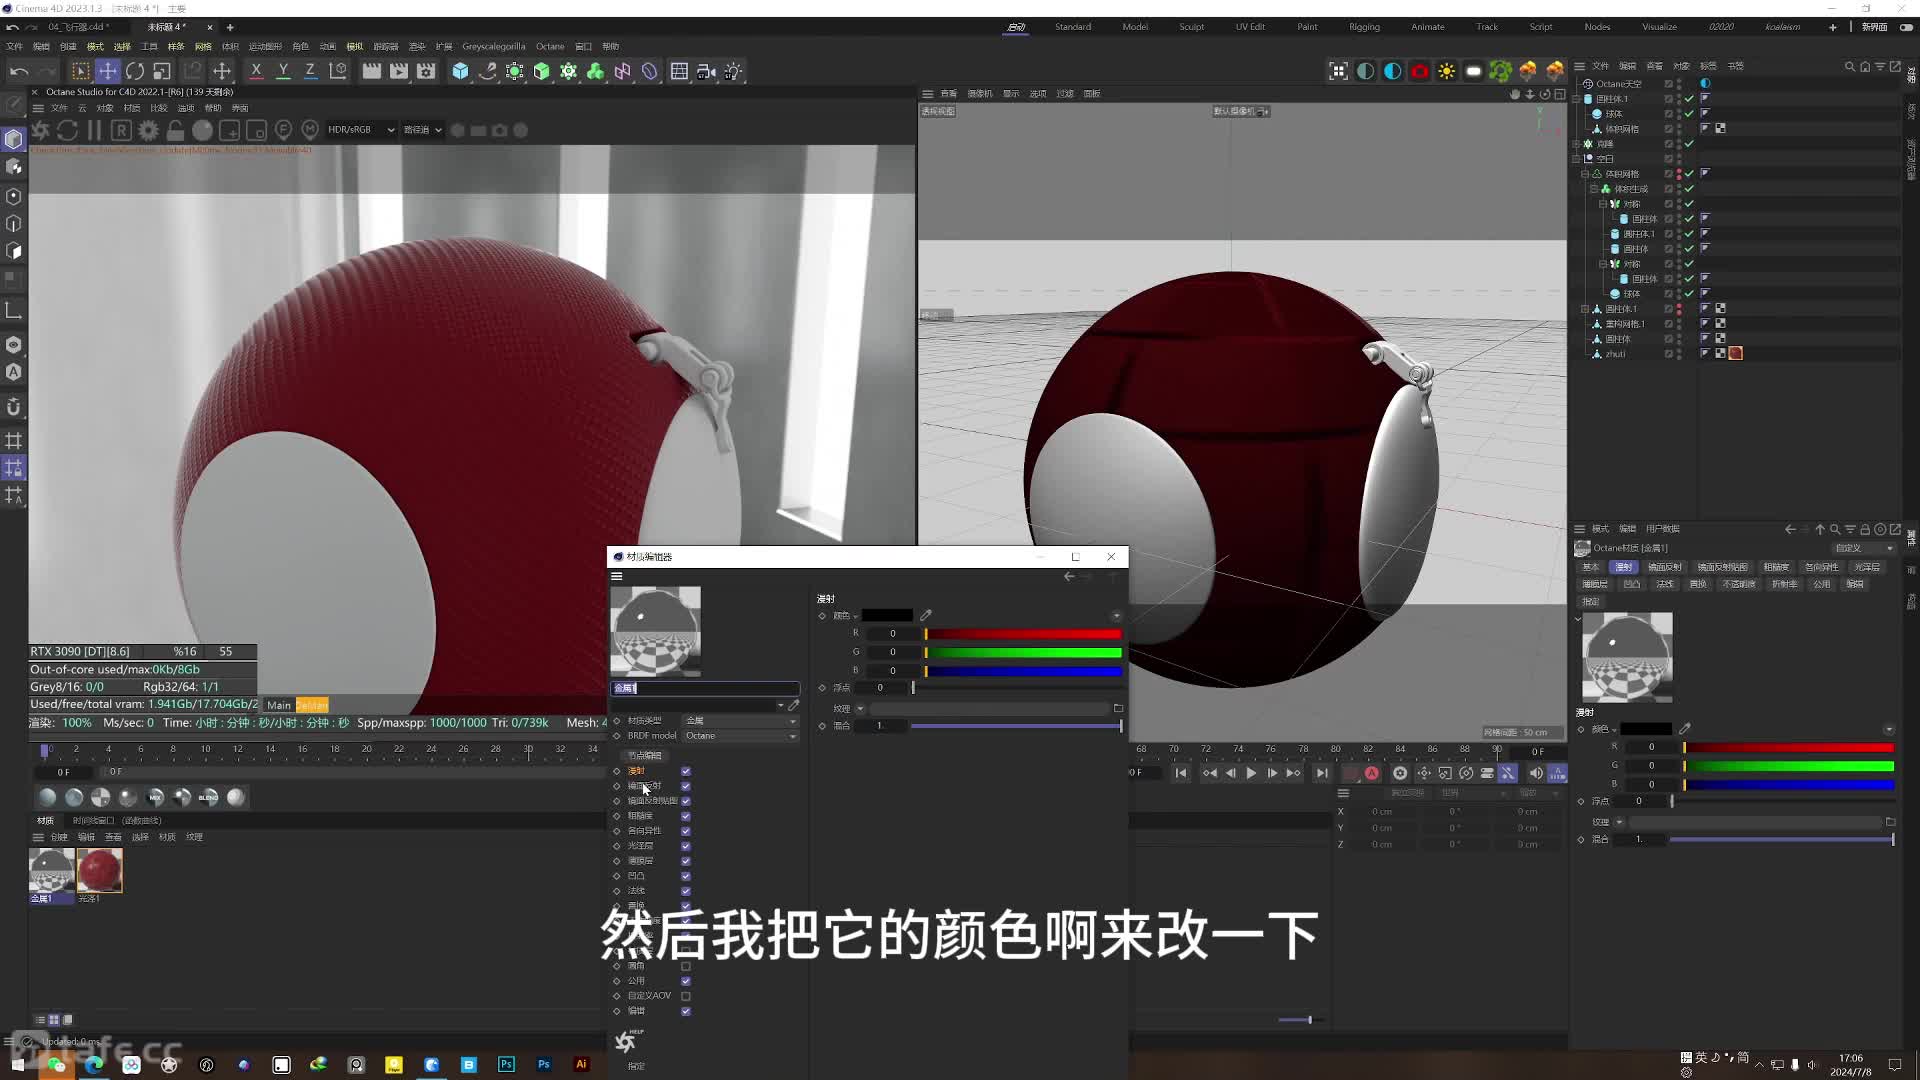Open texture dropdown arrow beside 纹理 in editor
The image size is (1920, 1080).
click(x=860, y=708)
